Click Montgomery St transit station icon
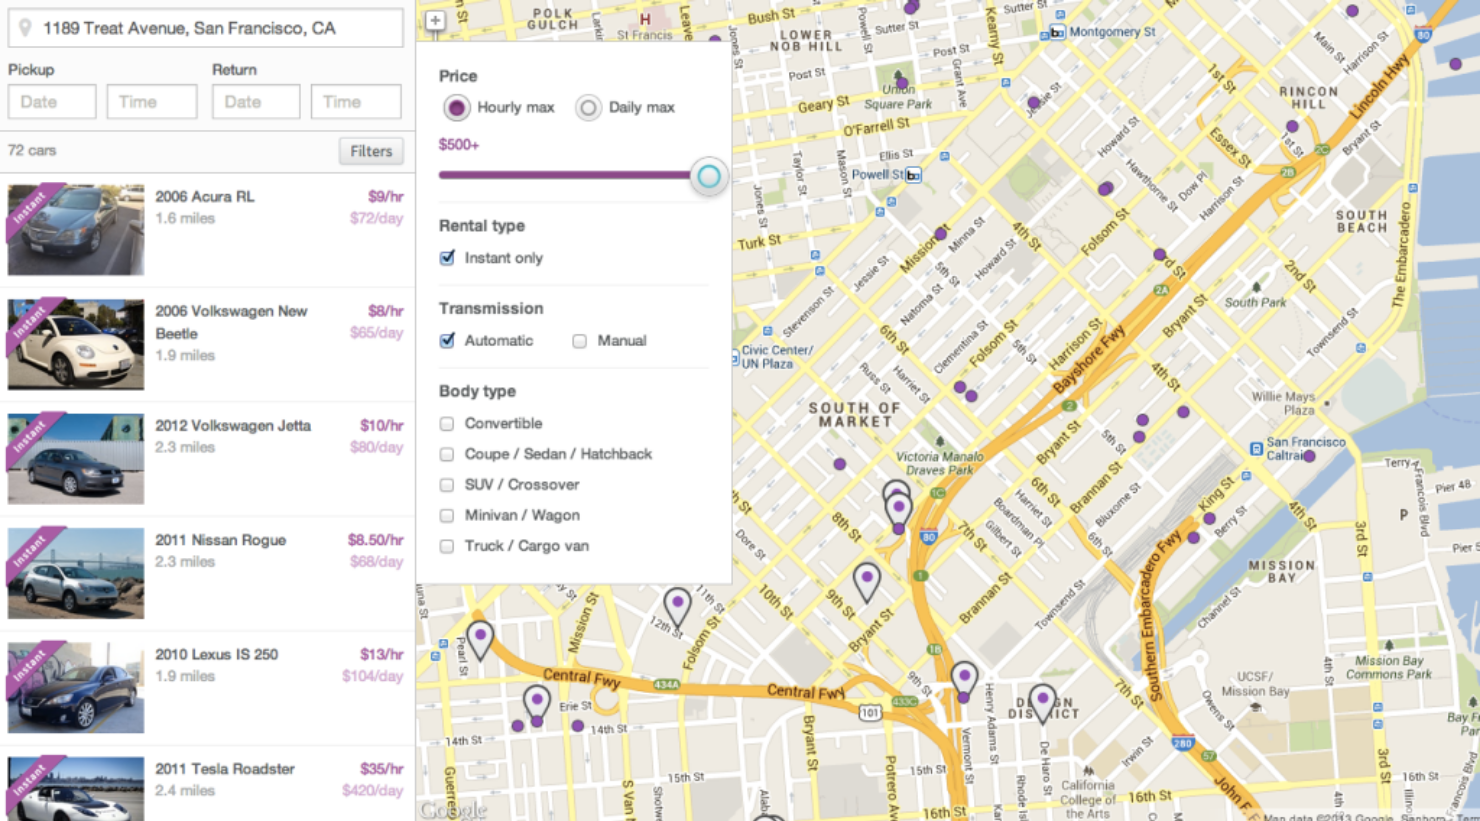 pos(1057,33)
